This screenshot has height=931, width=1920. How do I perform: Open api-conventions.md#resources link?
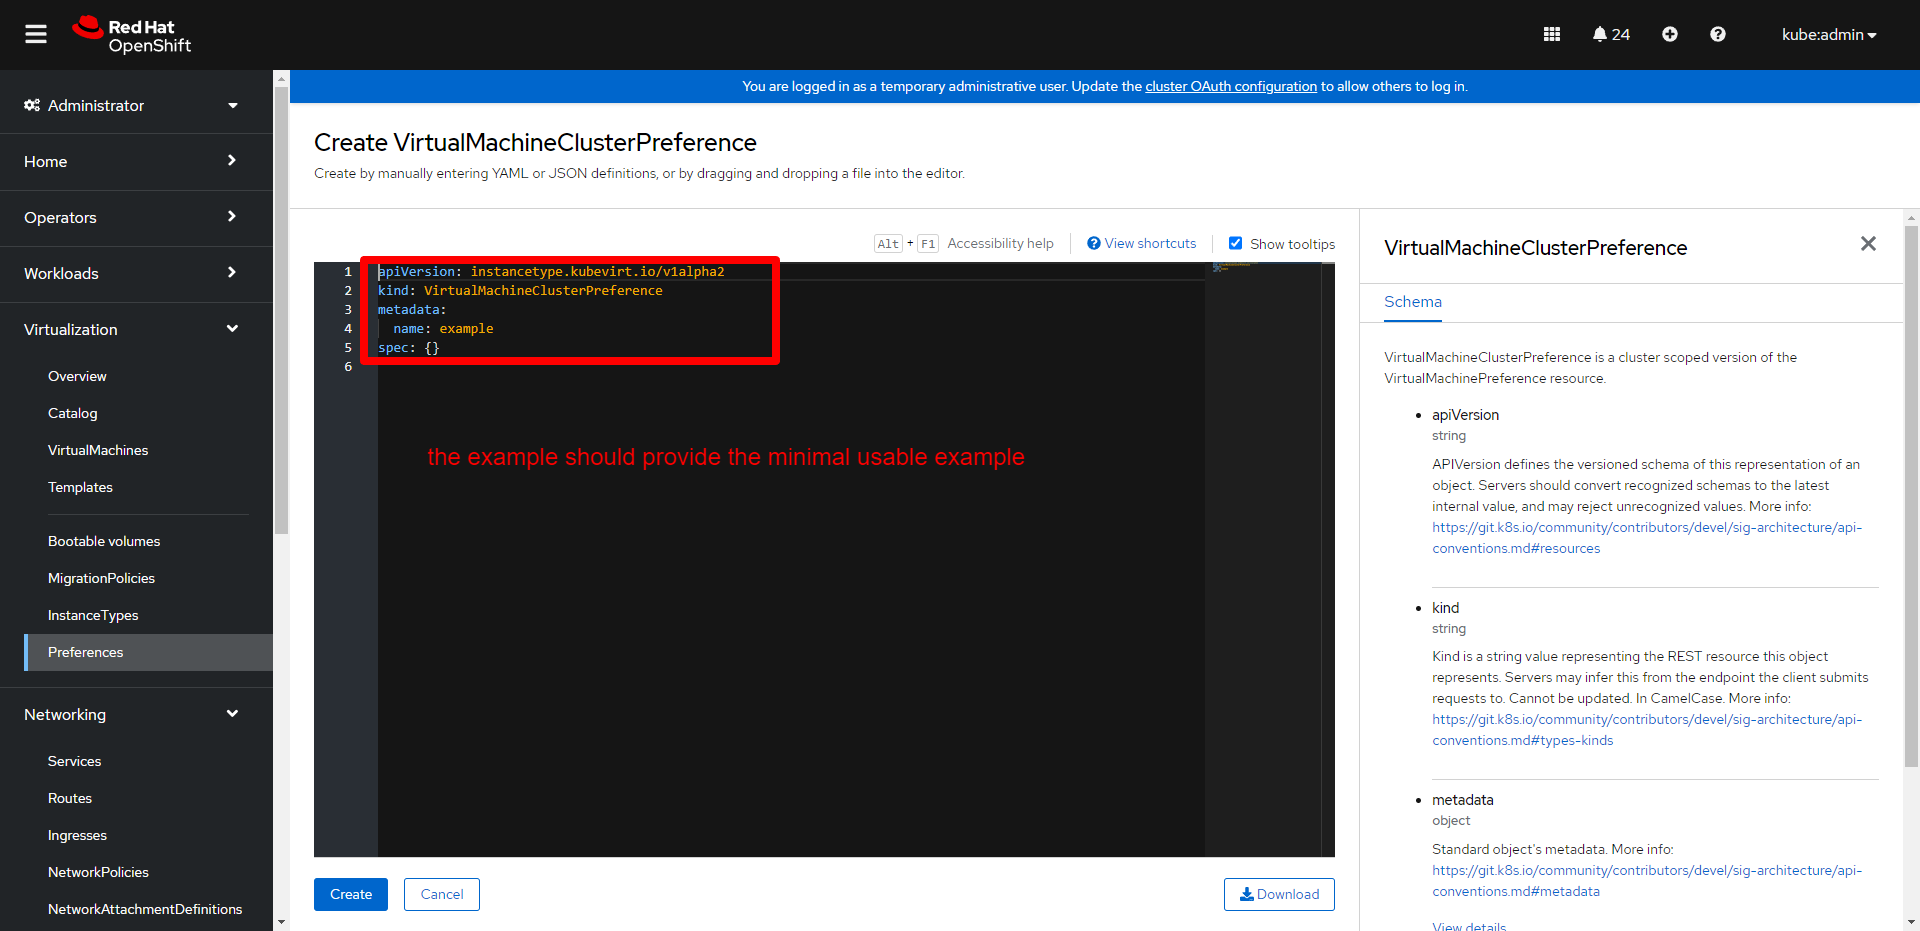1647,538
